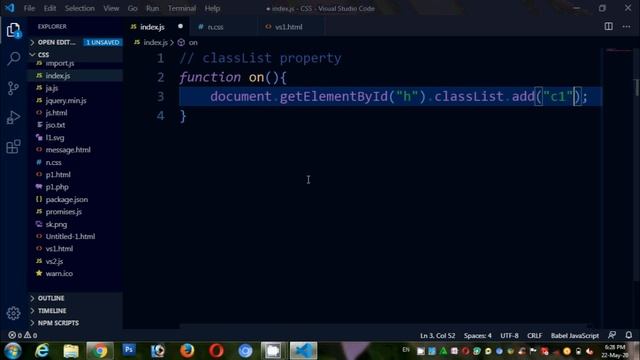Click line number 3 in the gutter
The width and height of the screenshot is (640, 360).
(x=160, y=96)
